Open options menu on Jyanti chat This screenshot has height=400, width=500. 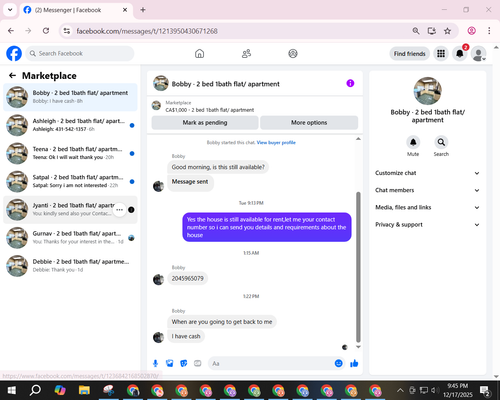tap(119, 210)
